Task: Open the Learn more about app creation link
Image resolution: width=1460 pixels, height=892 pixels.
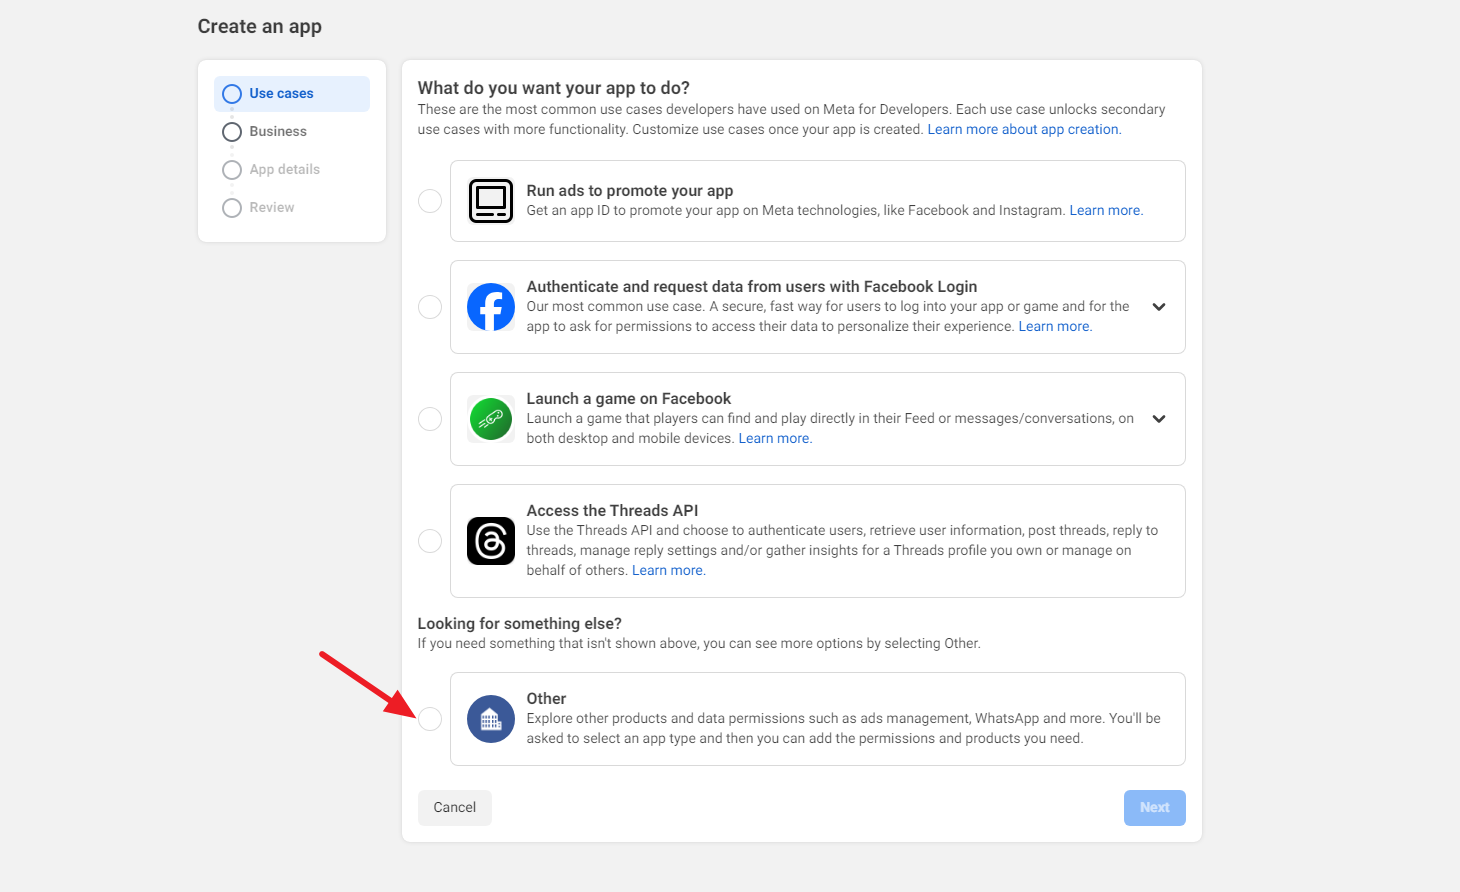Action: click(x=1022, y=129)
